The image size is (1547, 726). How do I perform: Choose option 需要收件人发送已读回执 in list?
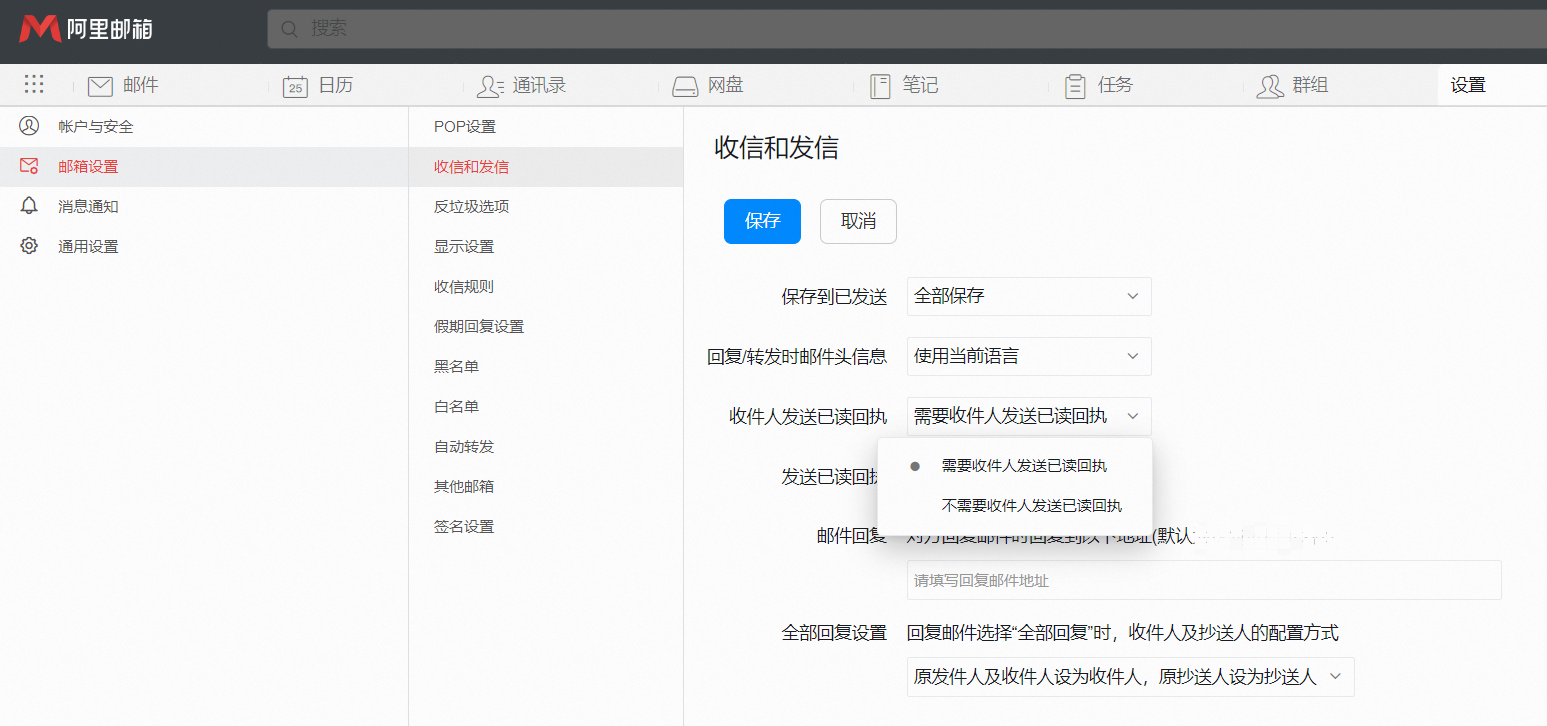click(x=1015, y=466)
